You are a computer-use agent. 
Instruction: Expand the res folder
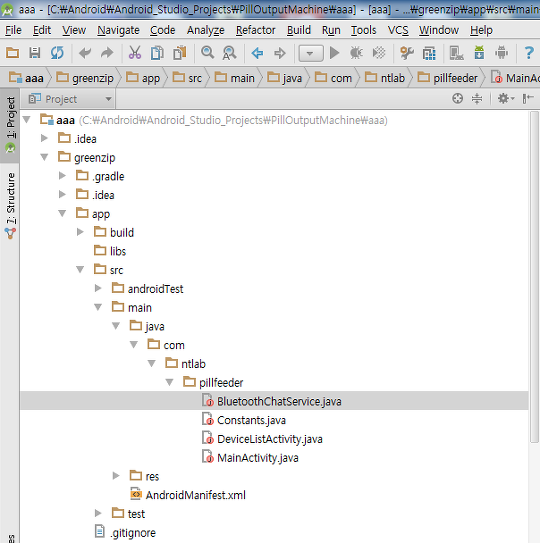coord(116,476)
